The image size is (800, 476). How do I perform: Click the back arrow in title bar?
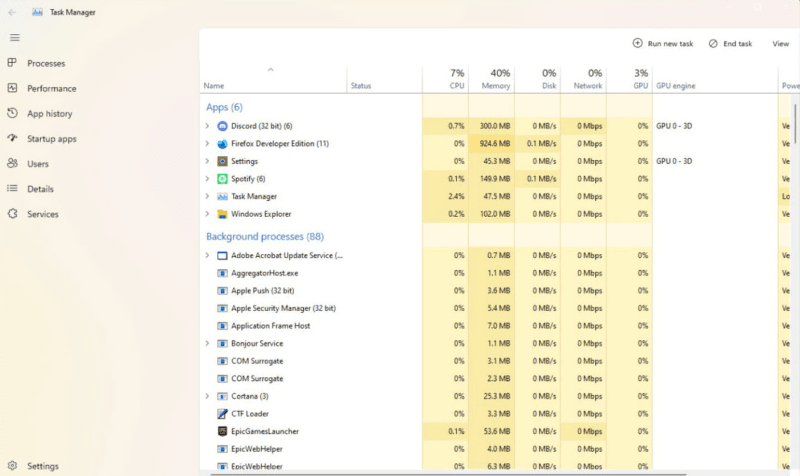[12, 12]
